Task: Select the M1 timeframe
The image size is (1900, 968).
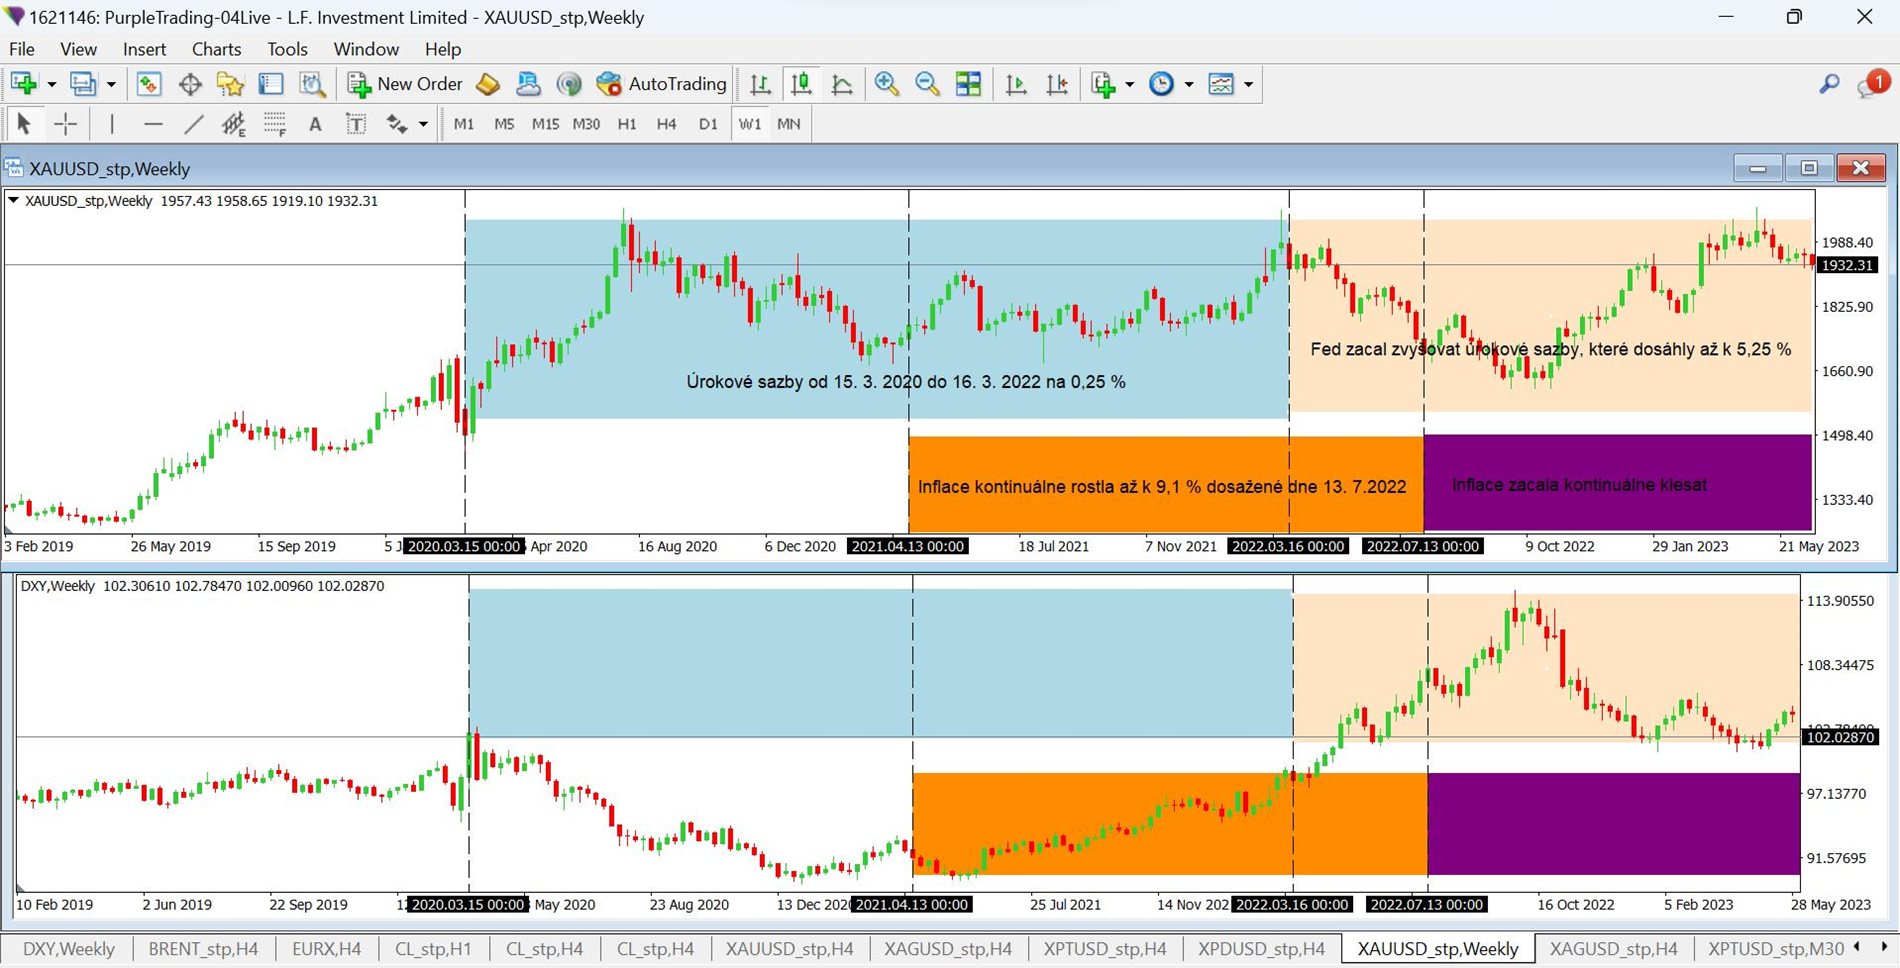Action: [x=464, y=123]
